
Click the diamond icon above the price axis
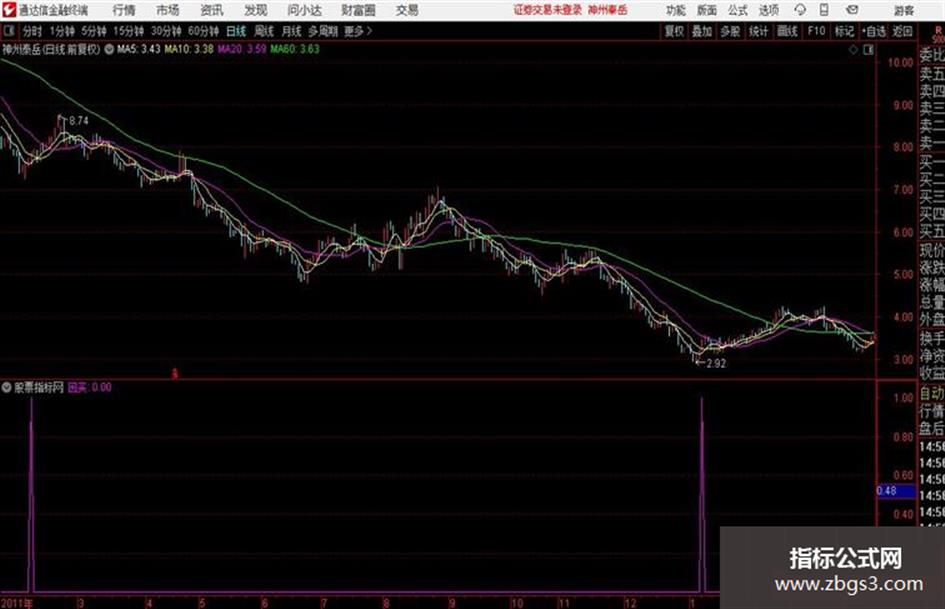coord(853,49)
